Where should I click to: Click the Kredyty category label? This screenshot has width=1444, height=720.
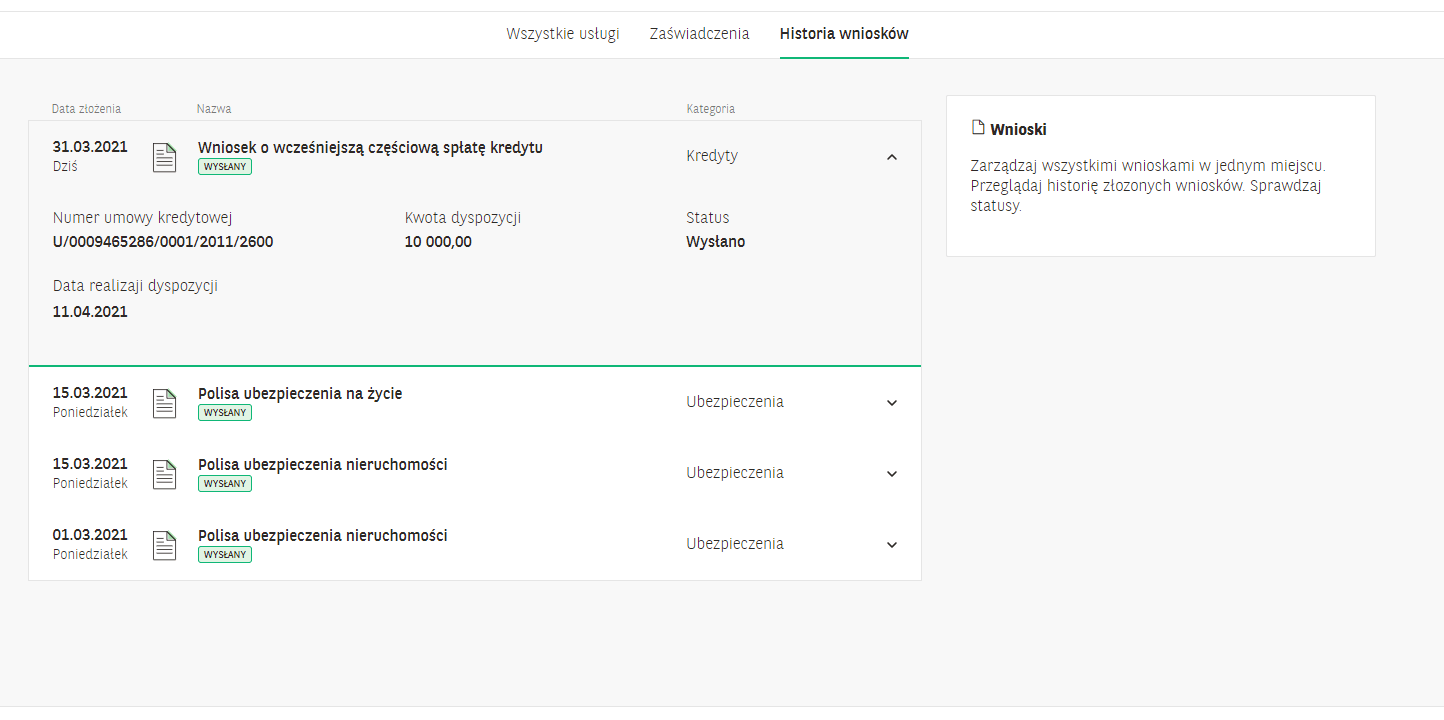coord(712,156)
